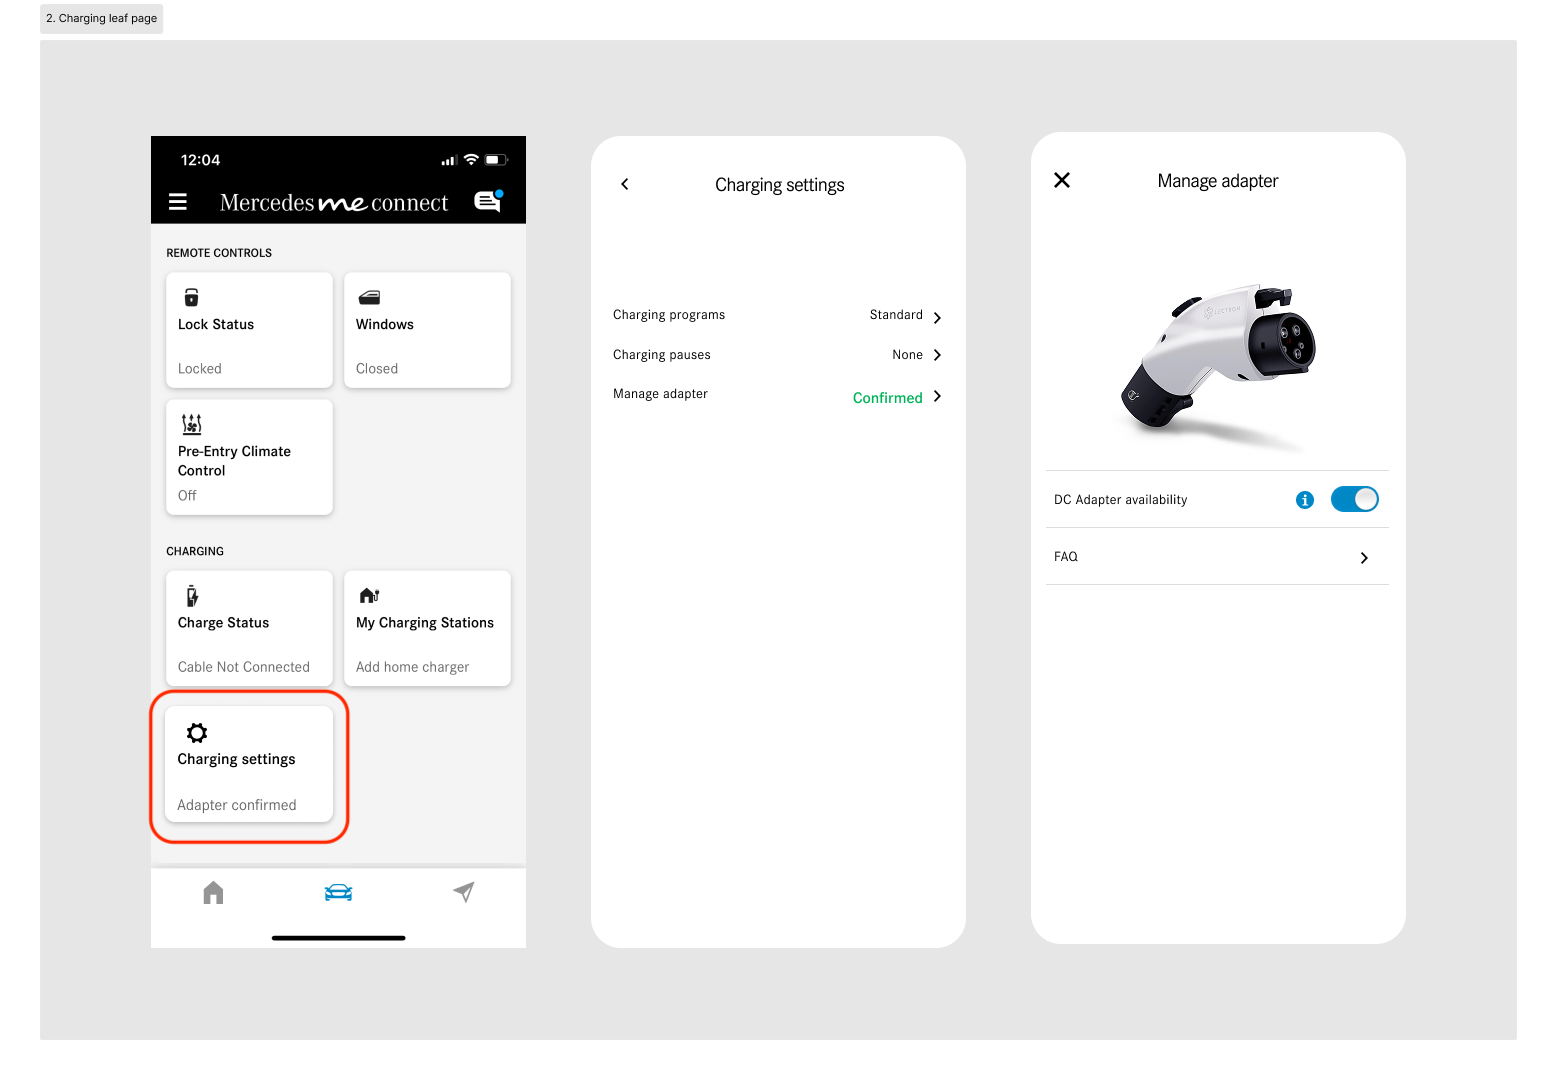This screenshot has height=1080, width=1557.
Task: Open the hamburger menu icon
Action: click(178, 202)
